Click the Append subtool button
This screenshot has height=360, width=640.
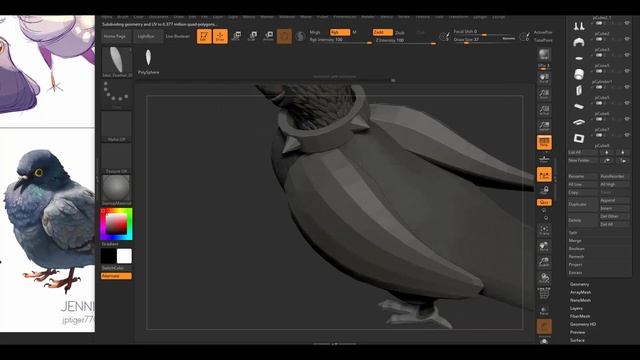click(614, 200)
